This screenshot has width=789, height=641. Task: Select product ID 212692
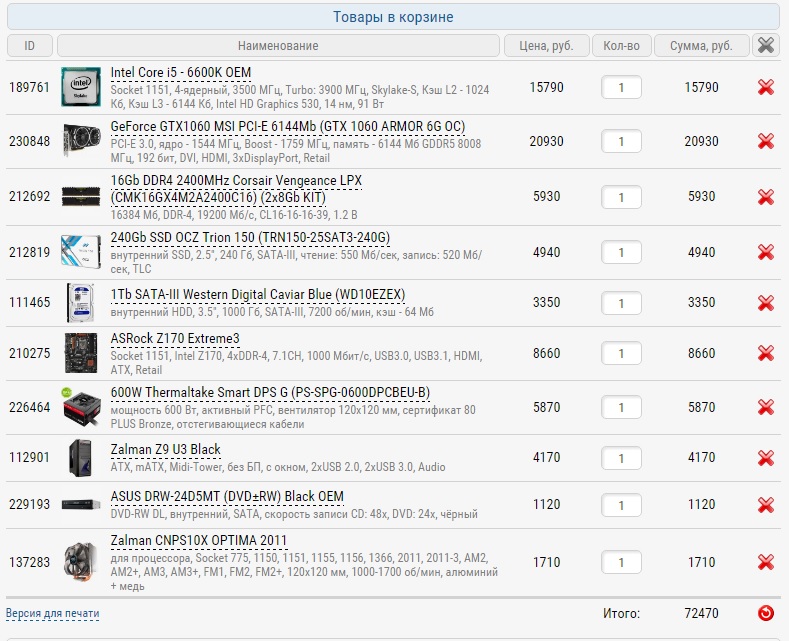click(x=30, y=196)
